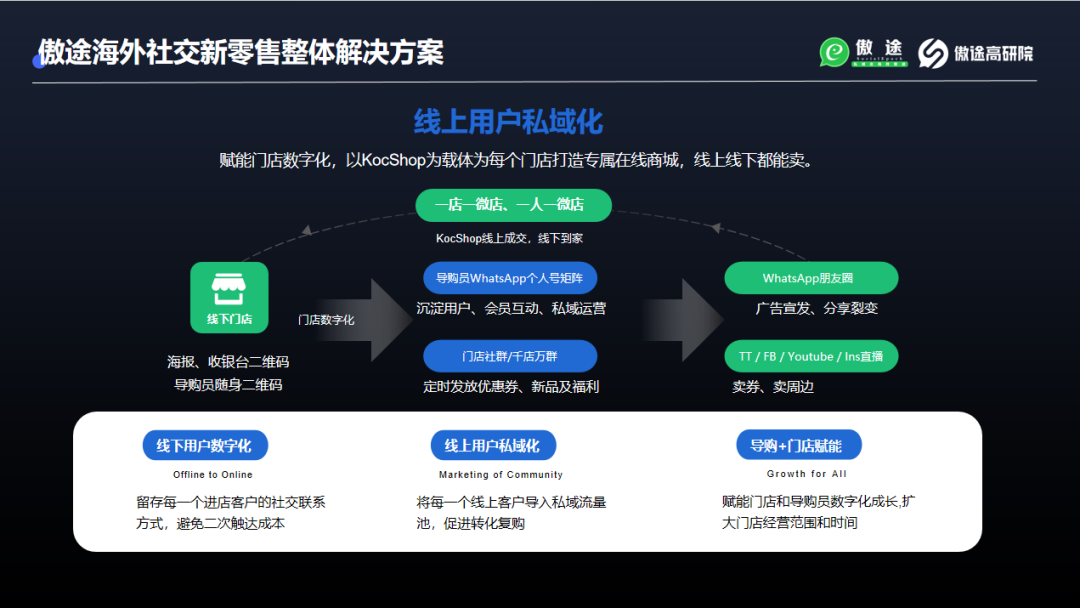Screen dimensions: 1080x608
Task: Select the WhatsApp朋友圈 green pill
Action: (811, 278)
